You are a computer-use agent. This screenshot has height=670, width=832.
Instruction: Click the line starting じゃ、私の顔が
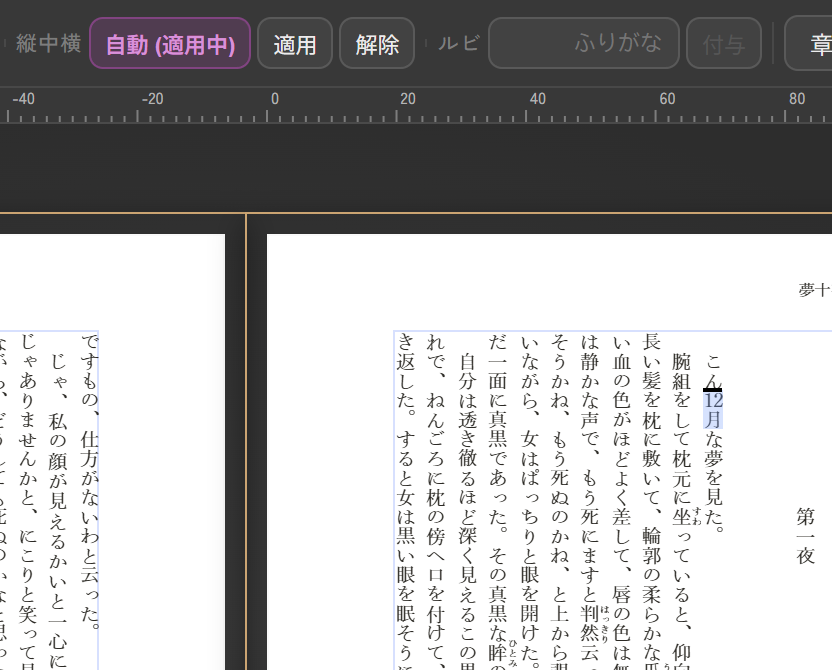[x=58, y=511]
